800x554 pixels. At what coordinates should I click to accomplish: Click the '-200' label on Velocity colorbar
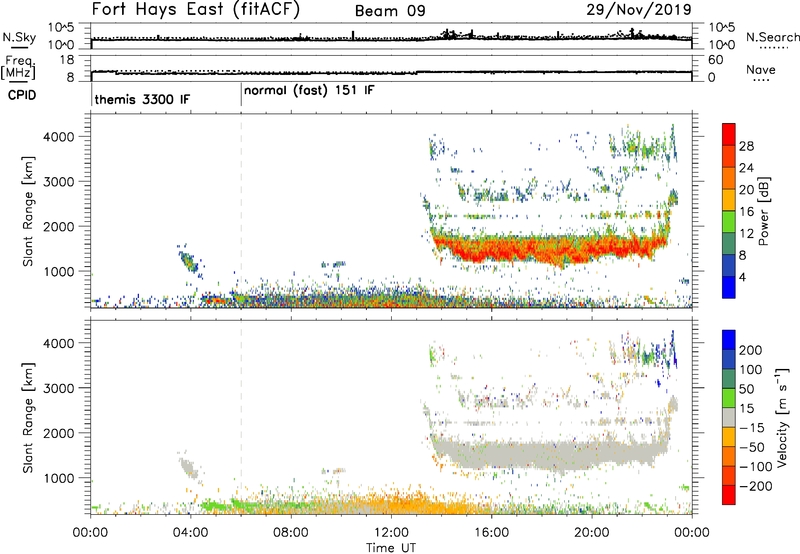(x=756, y=486)
